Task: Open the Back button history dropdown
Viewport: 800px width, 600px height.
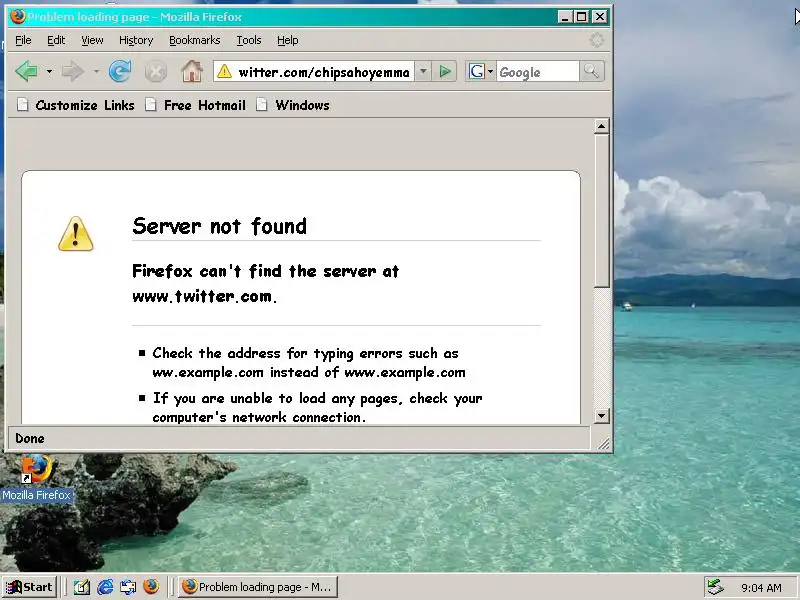Action: tap(49, 71)
